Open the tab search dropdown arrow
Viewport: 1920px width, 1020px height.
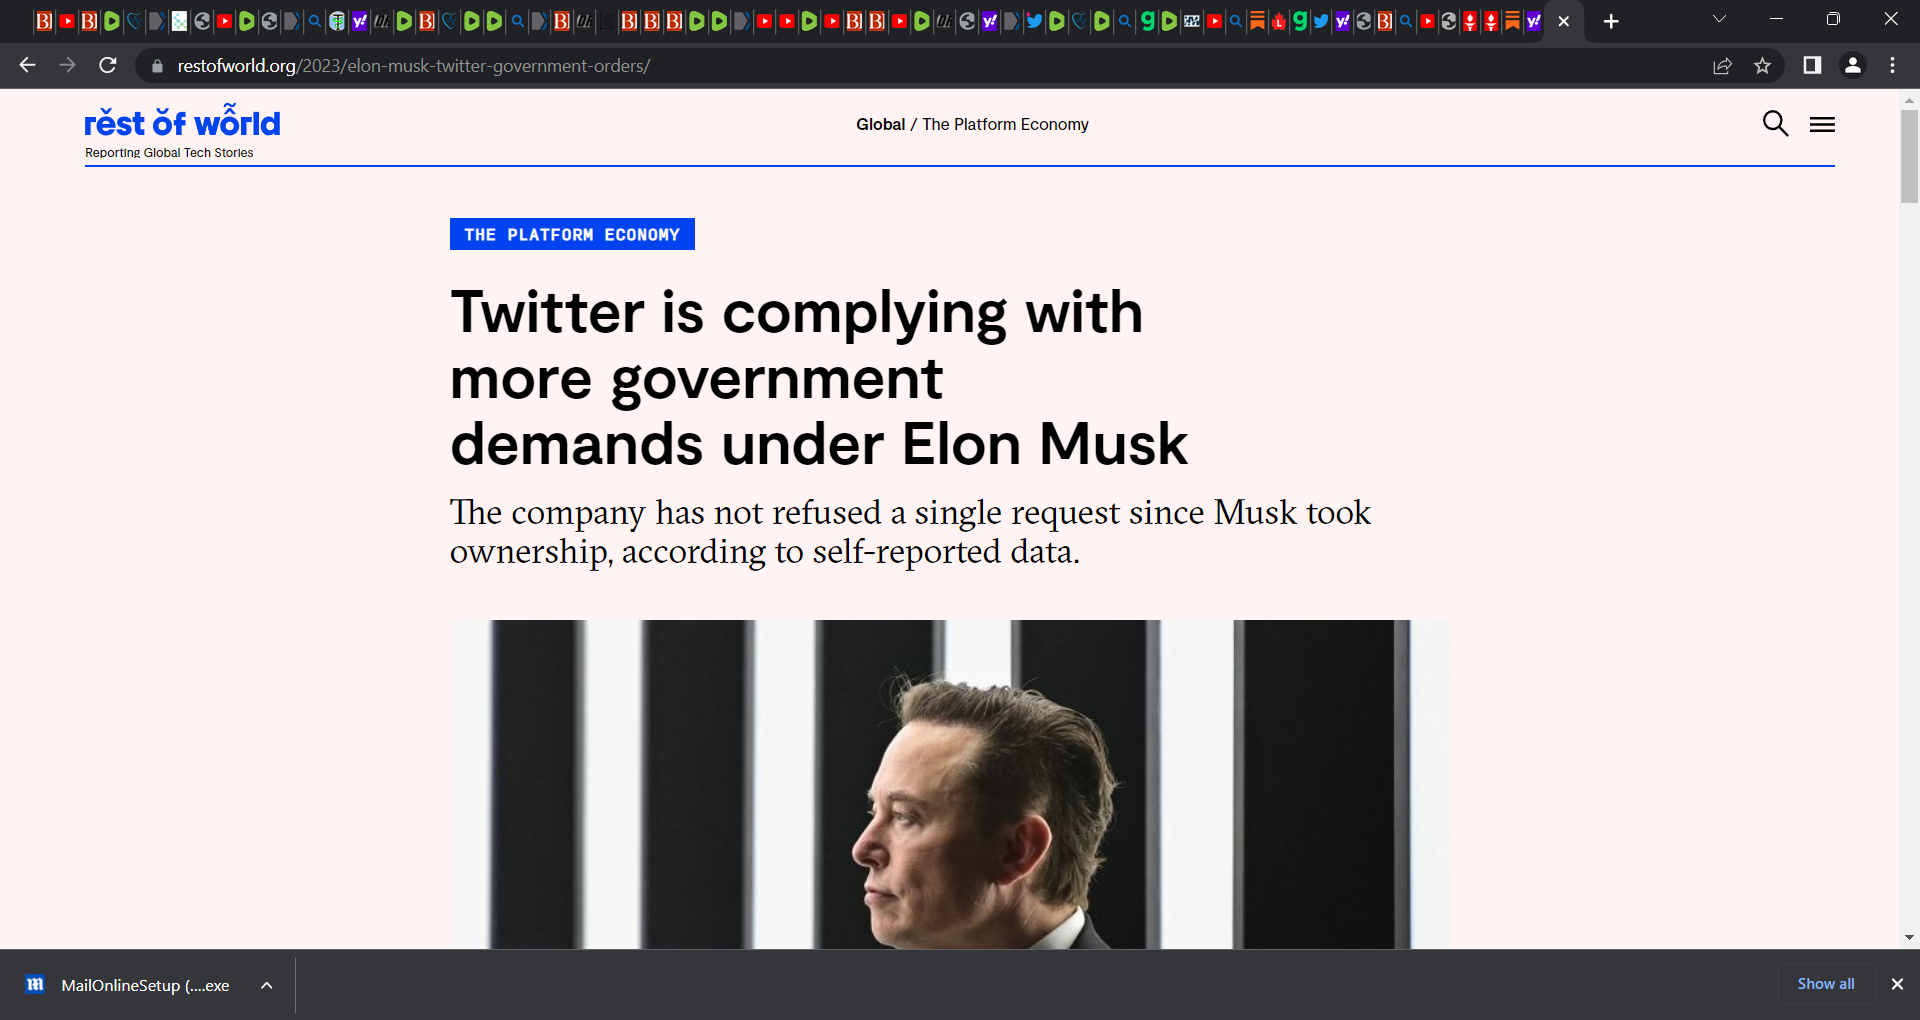(x=1719, y=19)
